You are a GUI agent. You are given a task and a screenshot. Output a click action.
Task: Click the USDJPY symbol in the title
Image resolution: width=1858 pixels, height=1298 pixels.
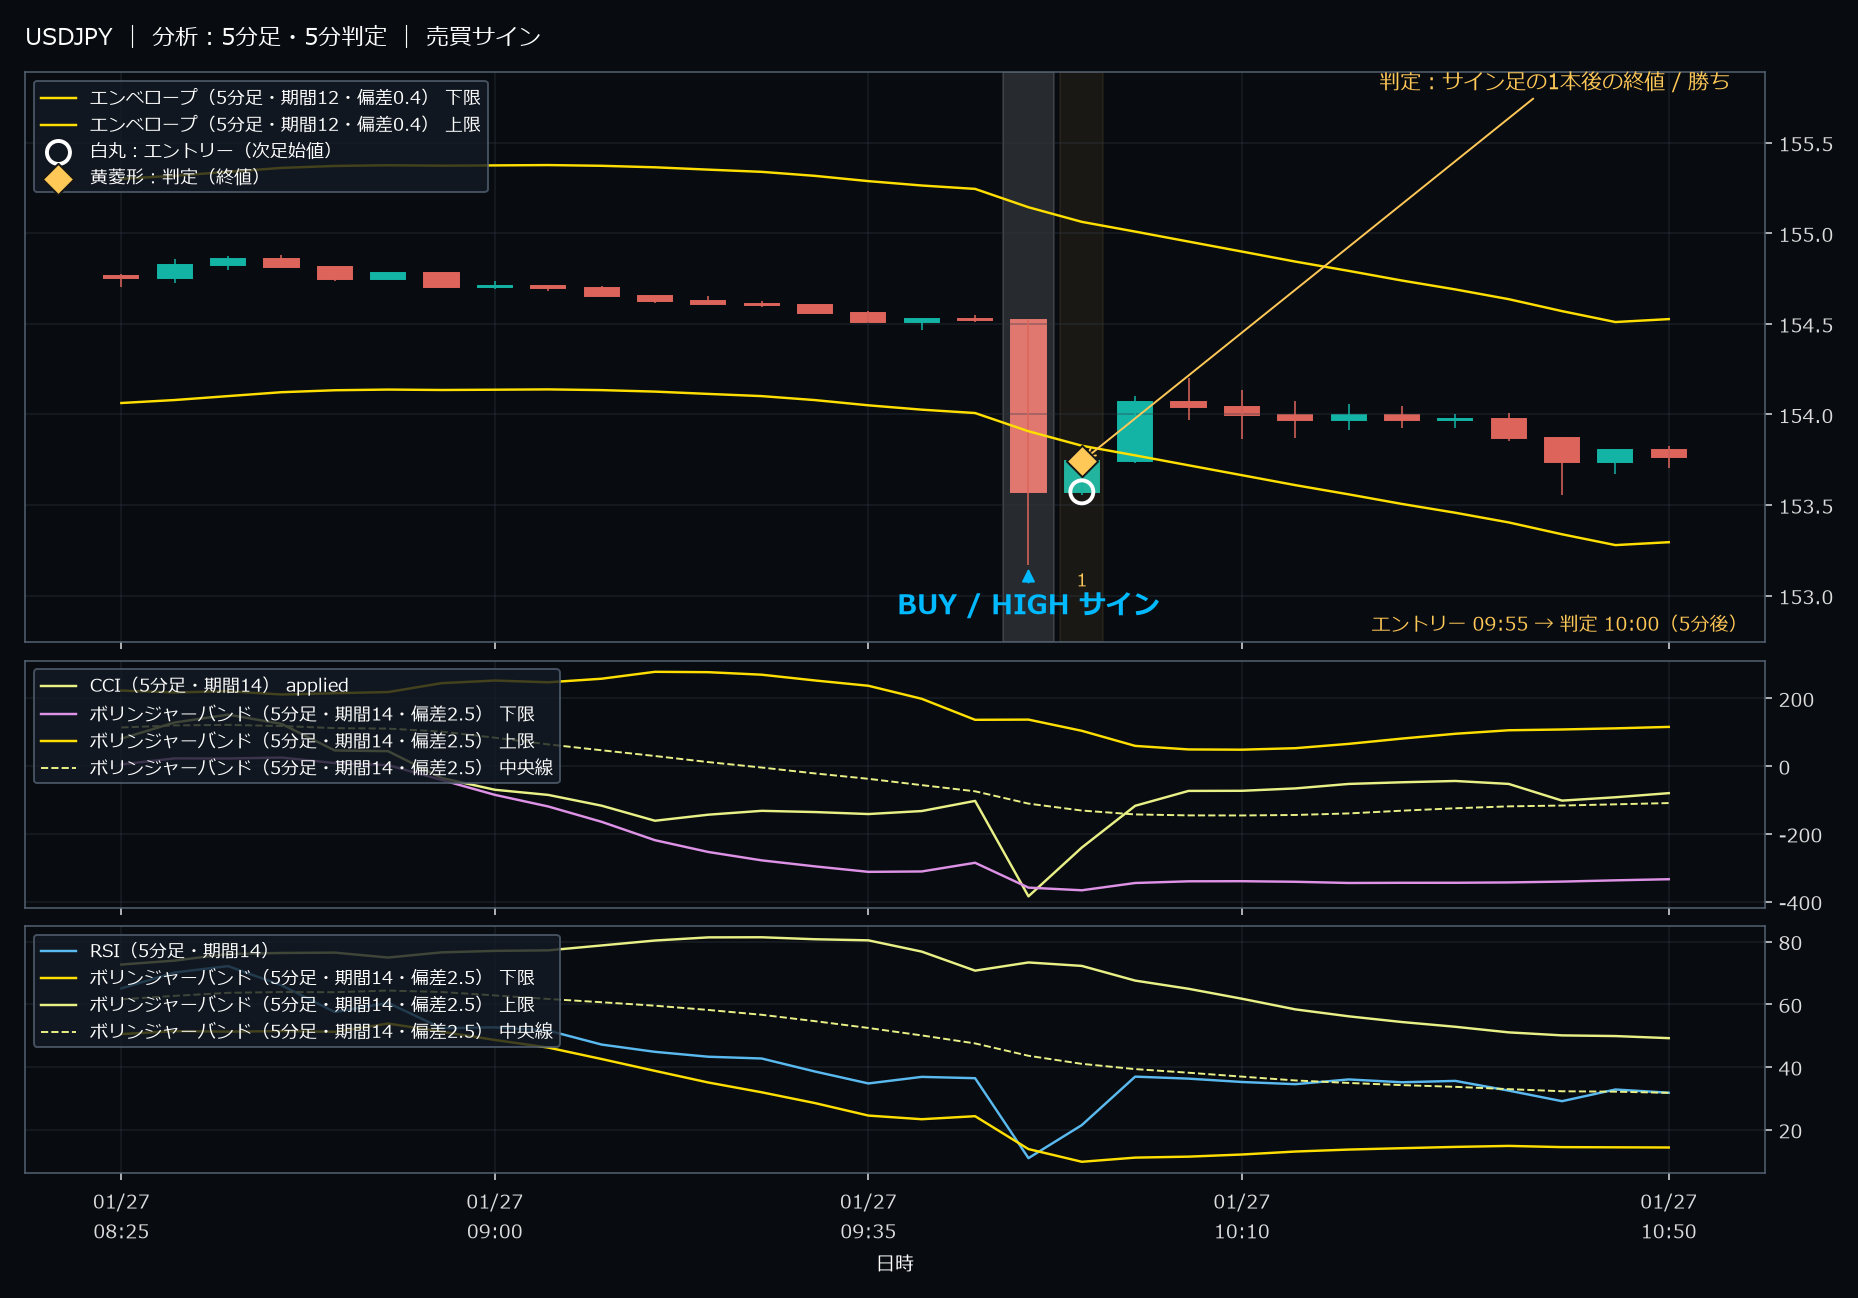pos(69,37)
